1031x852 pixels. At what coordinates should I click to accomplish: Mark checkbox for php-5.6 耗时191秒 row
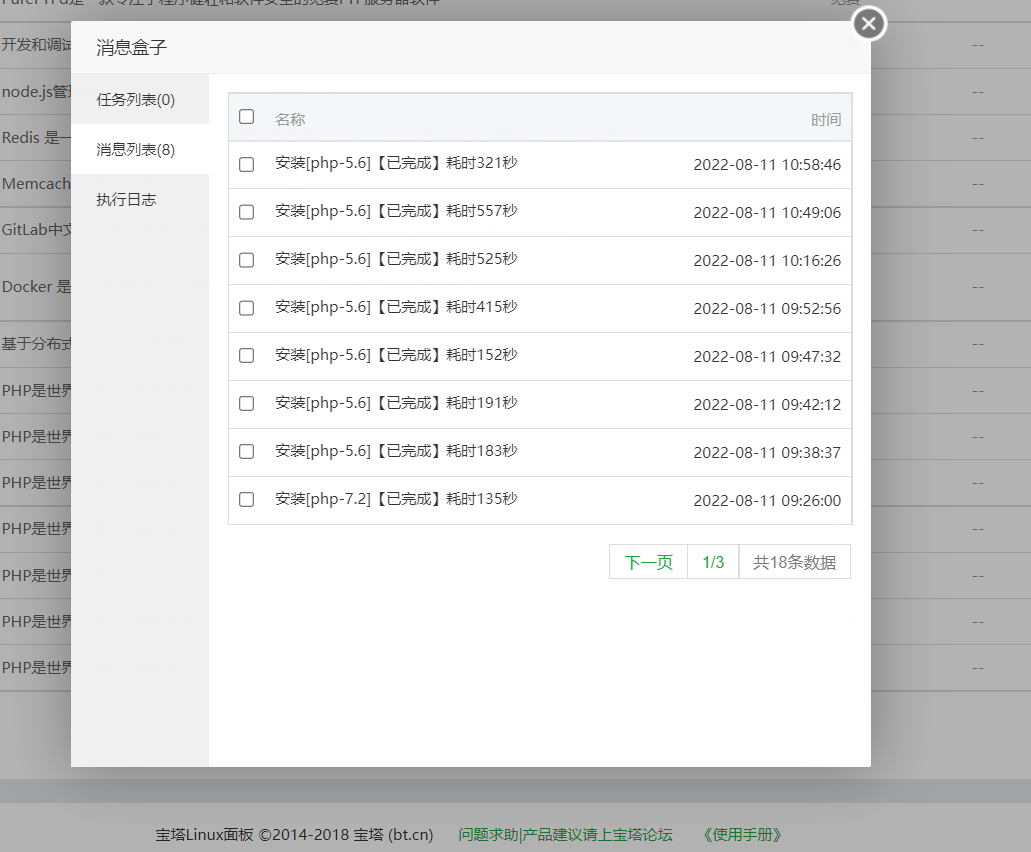coord(247,404)
